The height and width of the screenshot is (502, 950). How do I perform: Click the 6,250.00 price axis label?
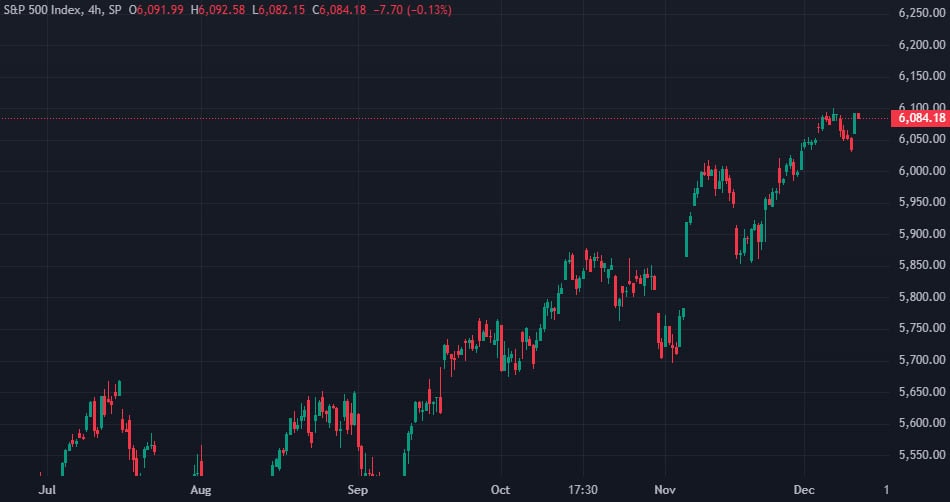[923, 13]
